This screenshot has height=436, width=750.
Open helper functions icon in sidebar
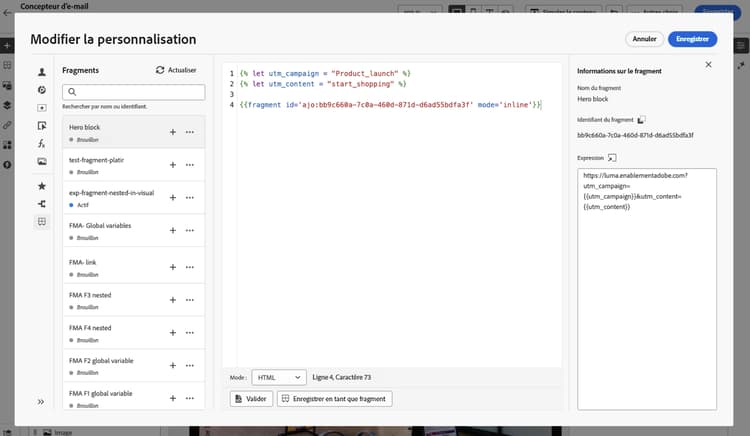pos(42,143)
